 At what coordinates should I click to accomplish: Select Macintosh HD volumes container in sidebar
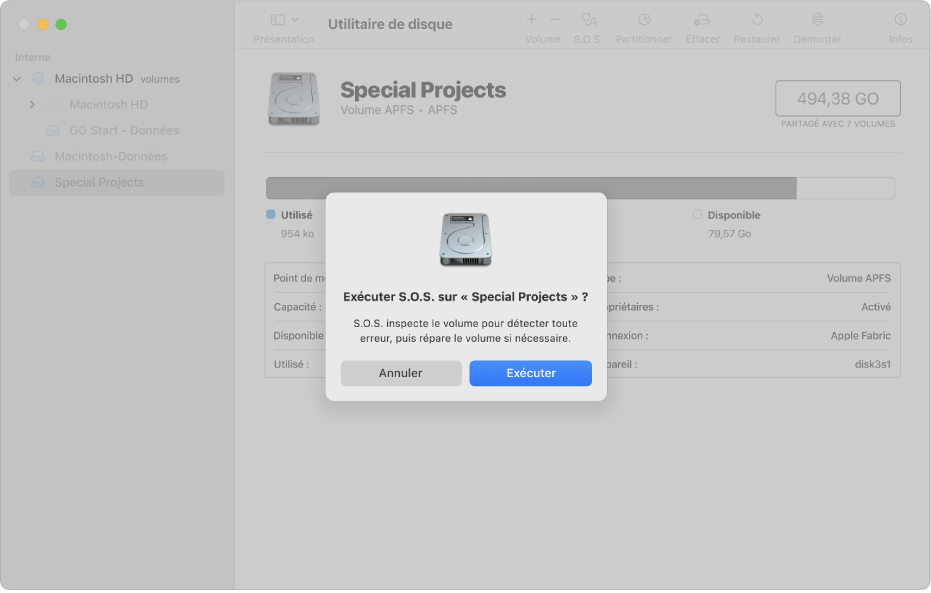[117, 79]
